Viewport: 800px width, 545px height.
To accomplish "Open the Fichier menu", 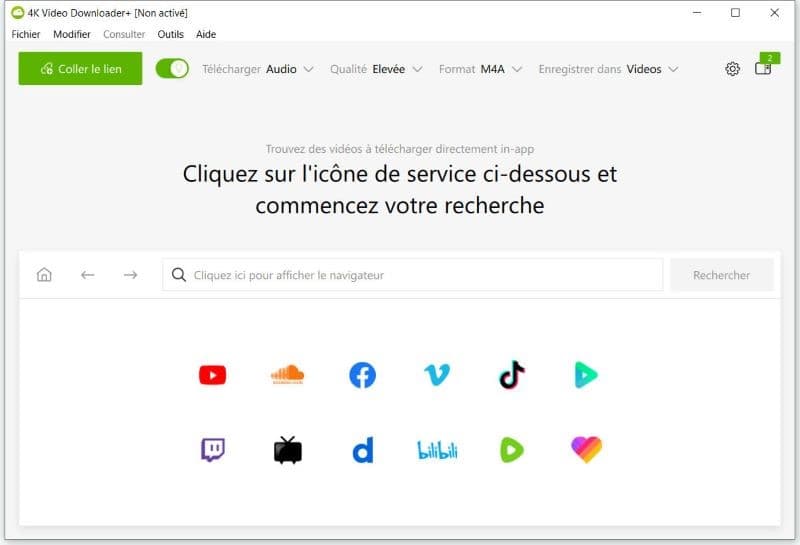I will pyautogui.click(x=26, y=34).
